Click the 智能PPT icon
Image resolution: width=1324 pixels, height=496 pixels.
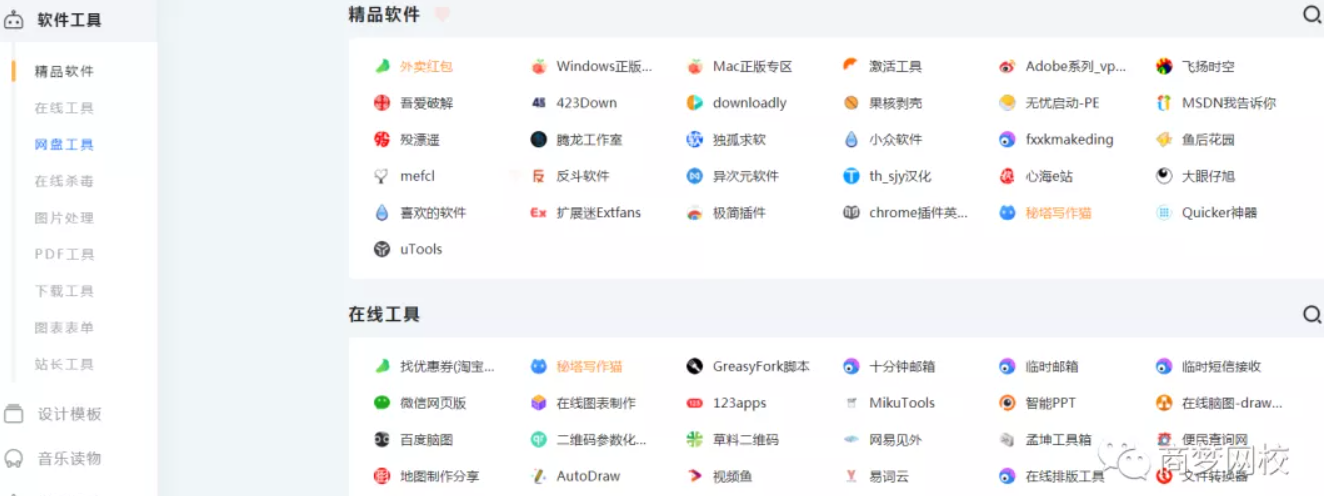pos(1007,403)
